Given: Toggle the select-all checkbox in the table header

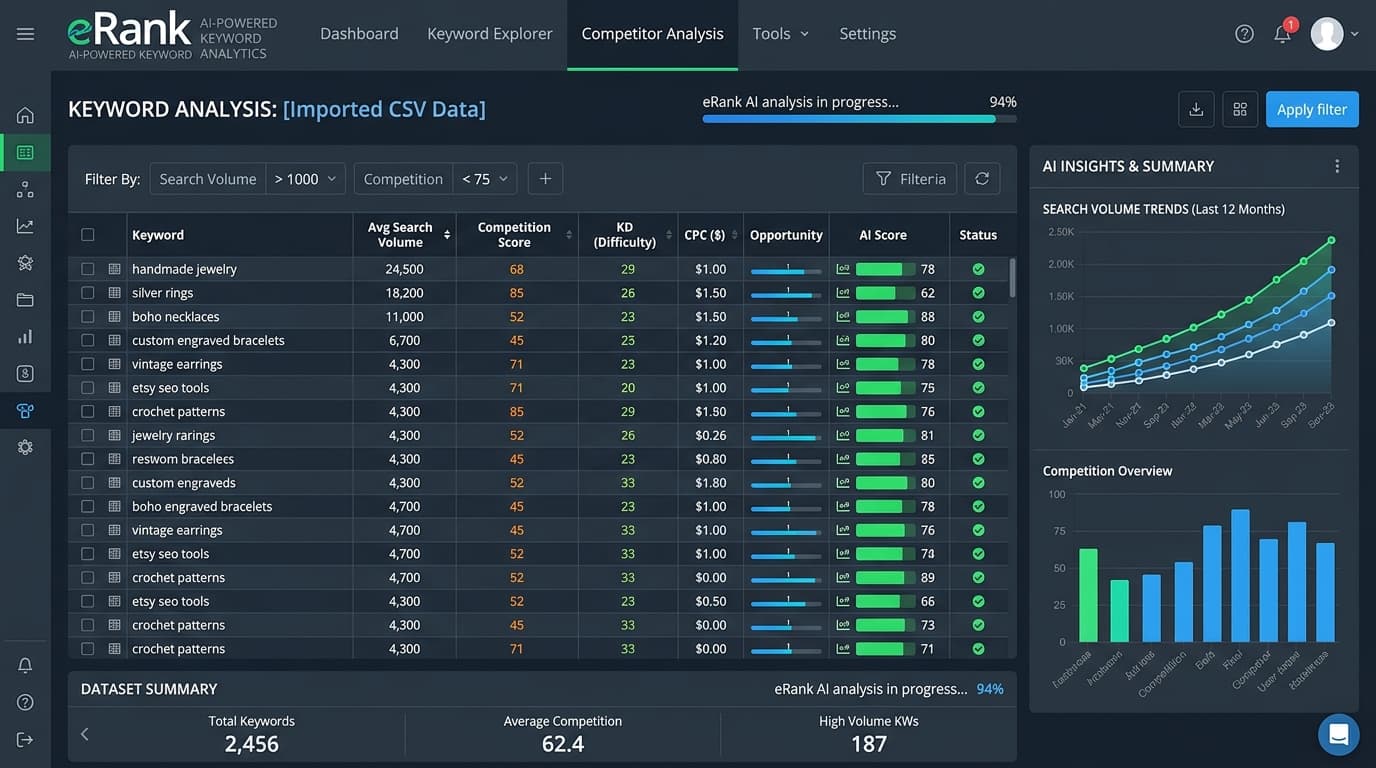Looking at the screenshot, I should (88, 234).
